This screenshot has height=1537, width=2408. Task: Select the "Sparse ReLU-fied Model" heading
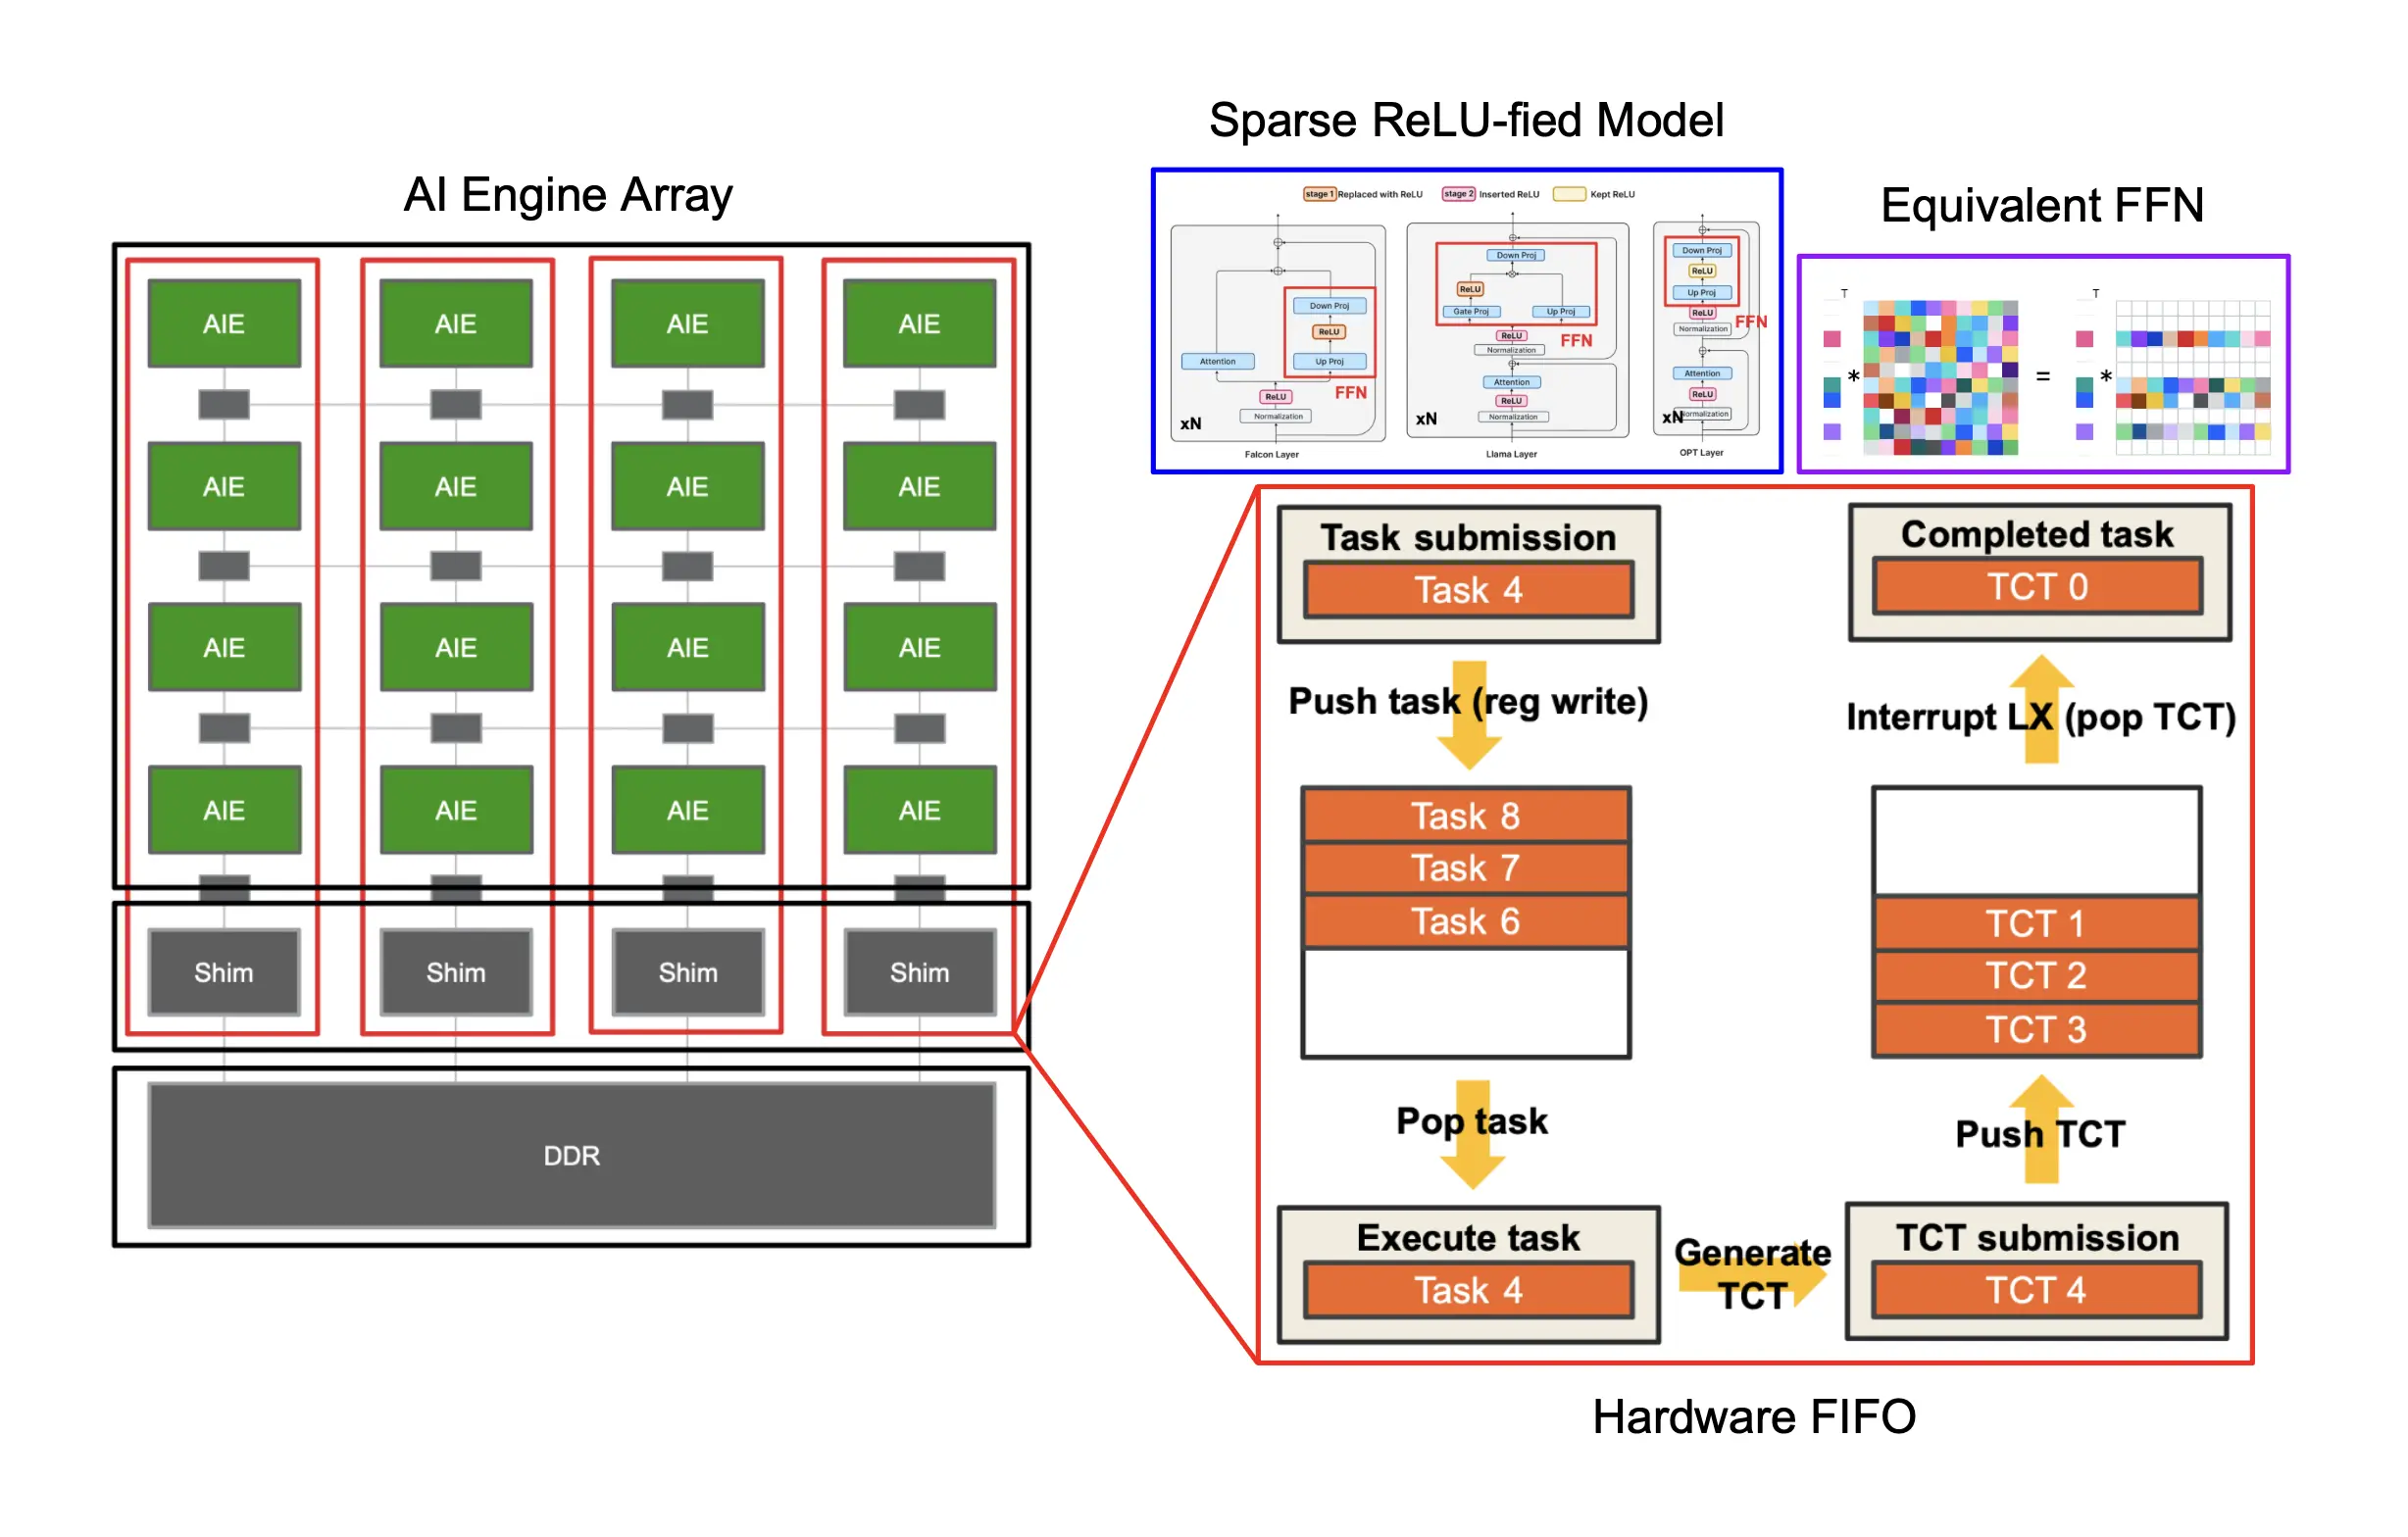pyautogui.click(x=1466, y=120)
